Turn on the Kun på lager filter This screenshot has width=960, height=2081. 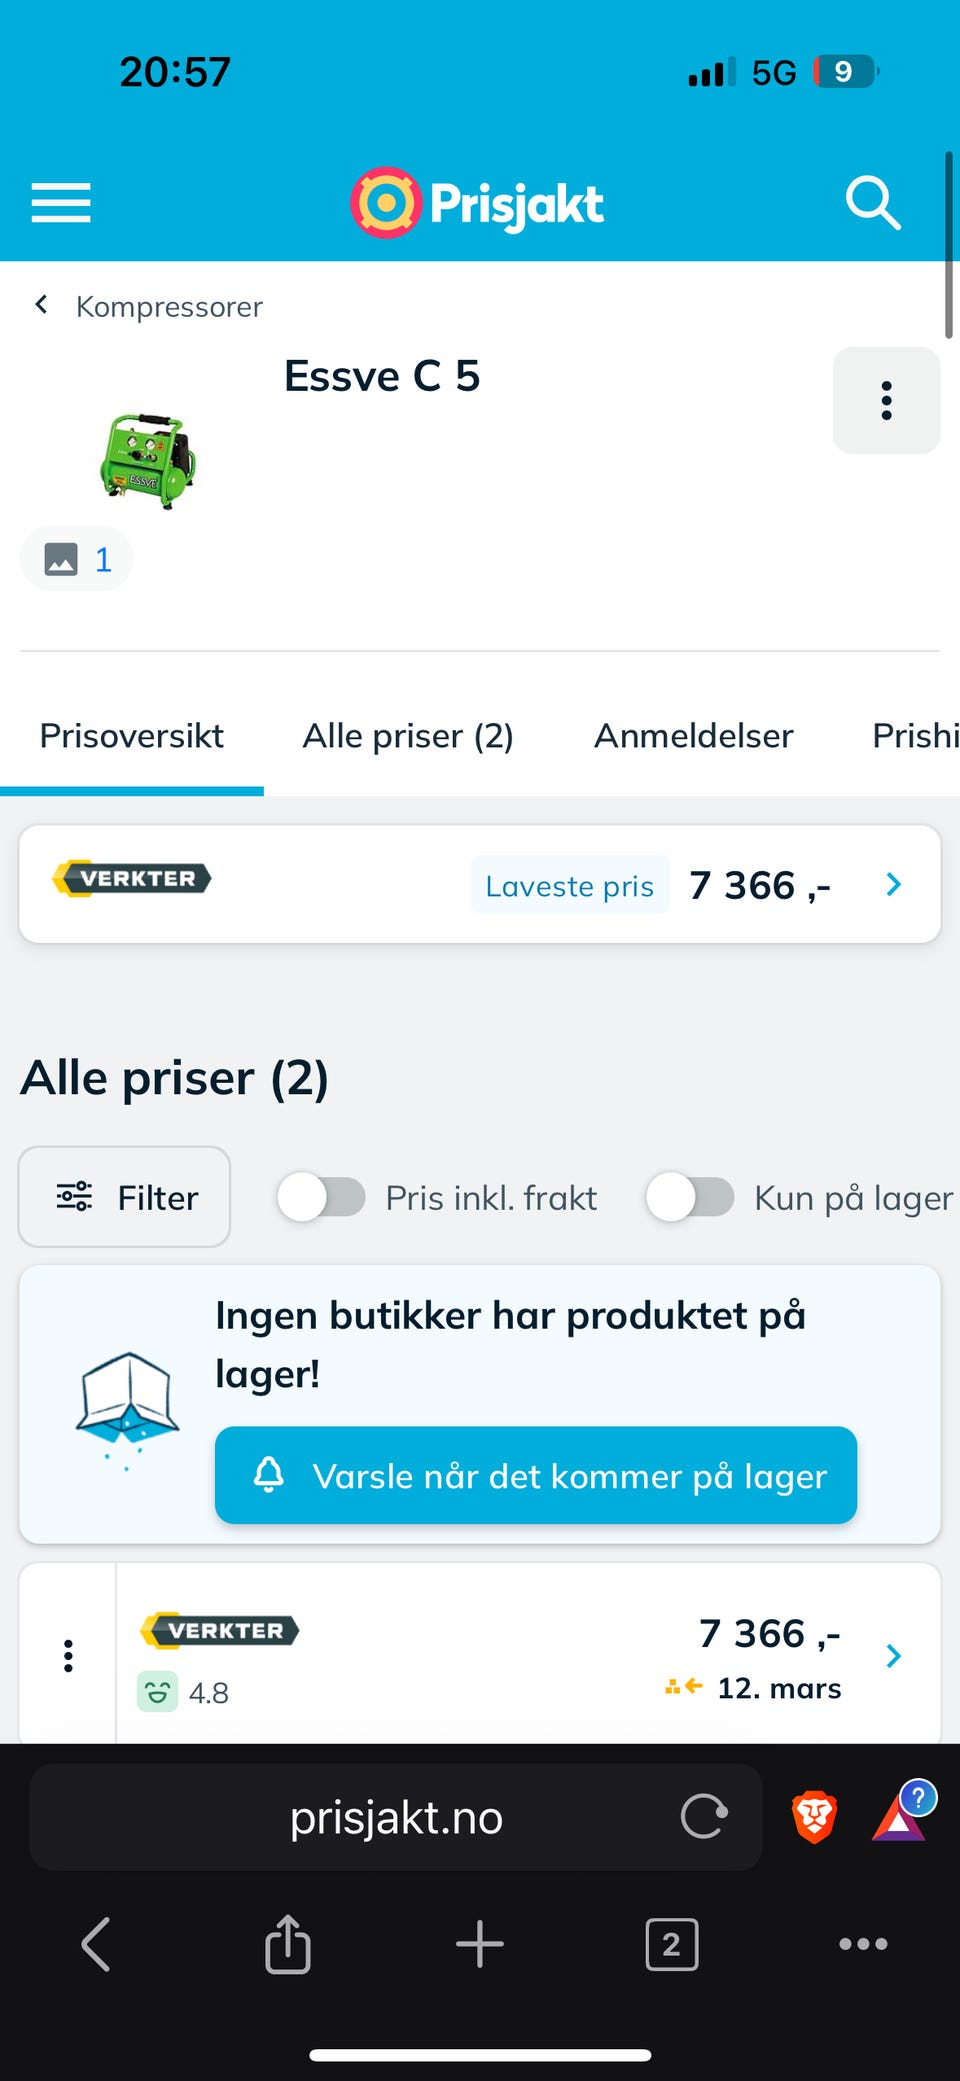(692, 1197)
